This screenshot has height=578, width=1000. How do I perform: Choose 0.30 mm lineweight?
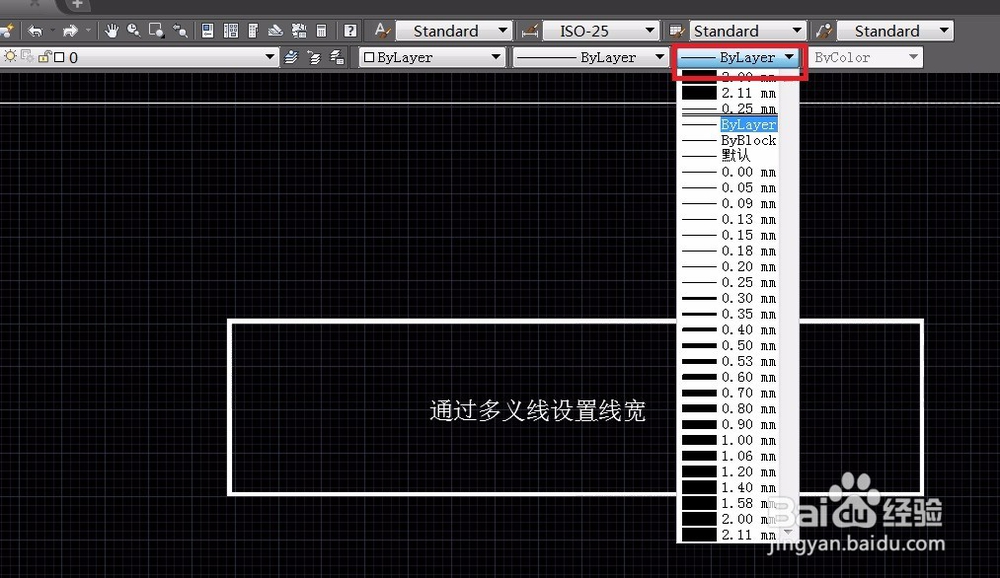pos(730,299)
